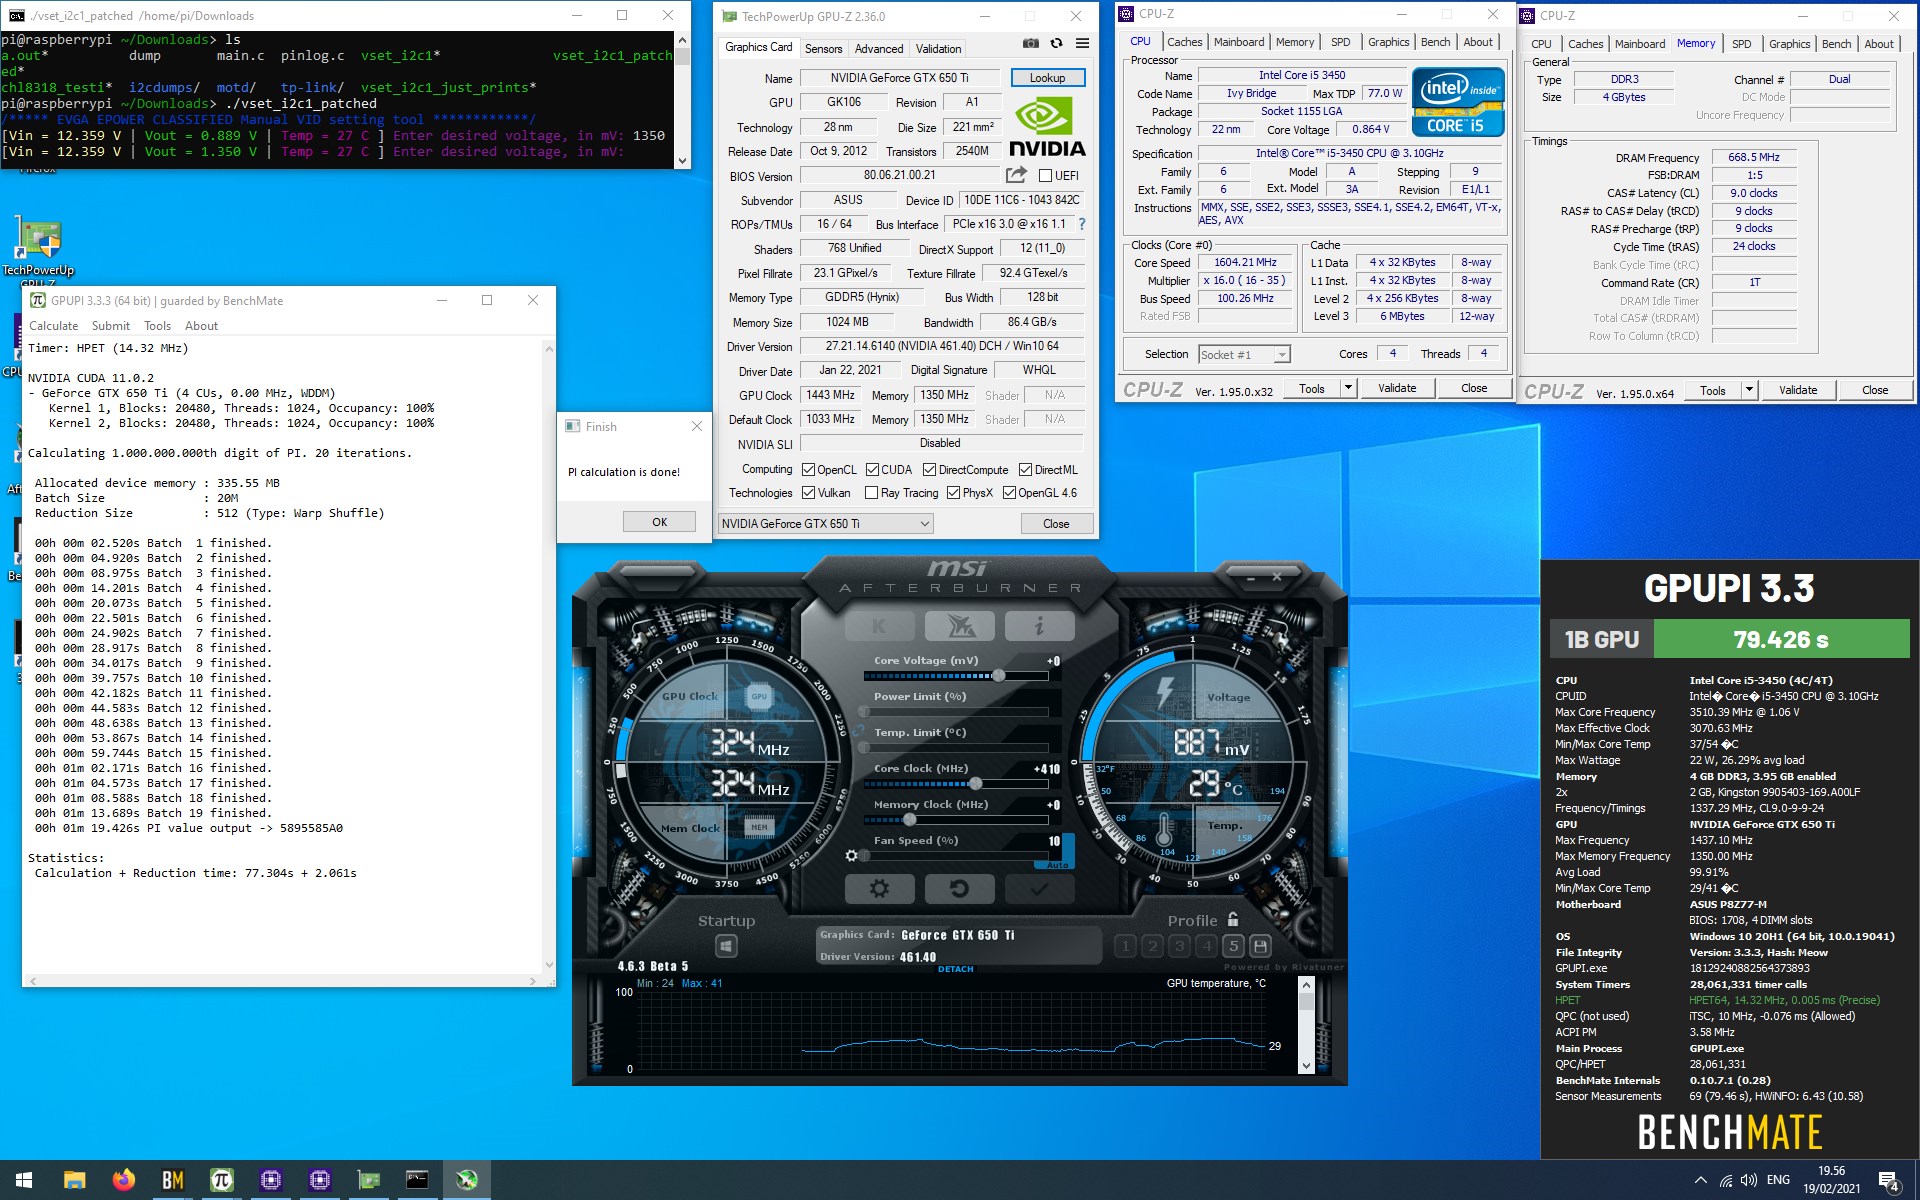The width and height of the screenshot is (1920, 1200).
Task: Click the GPU-Z refresh icon
Action: pos(1056,44)
